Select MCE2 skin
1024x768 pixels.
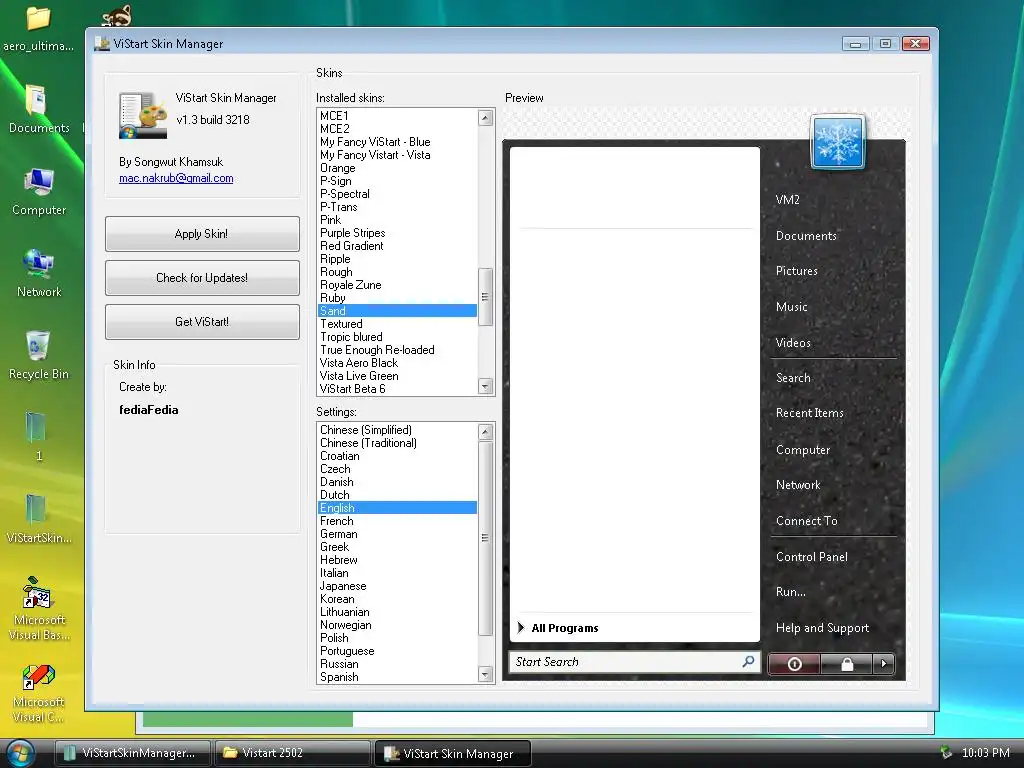coord(397,129)
